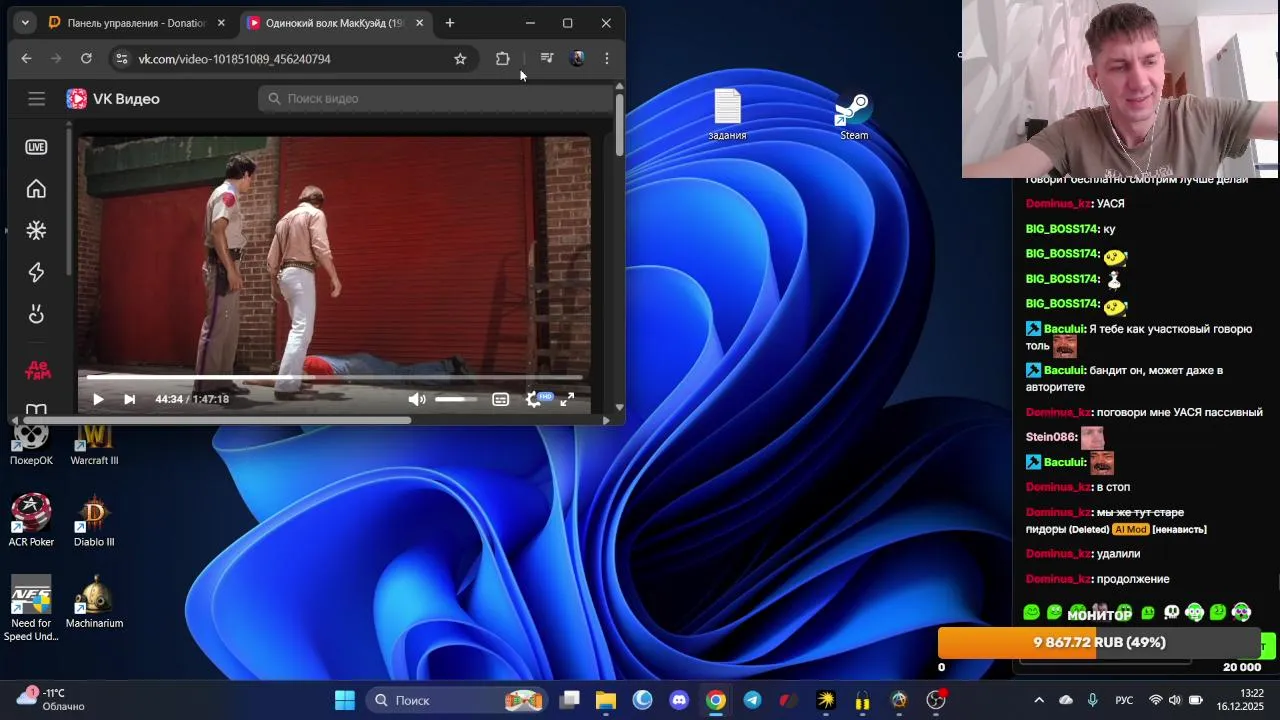The height and width of the screenshot is (720, 1280).
Task: Click the donation goal bar 9 867.72 RUB
Action: (x=1099, y=643)
